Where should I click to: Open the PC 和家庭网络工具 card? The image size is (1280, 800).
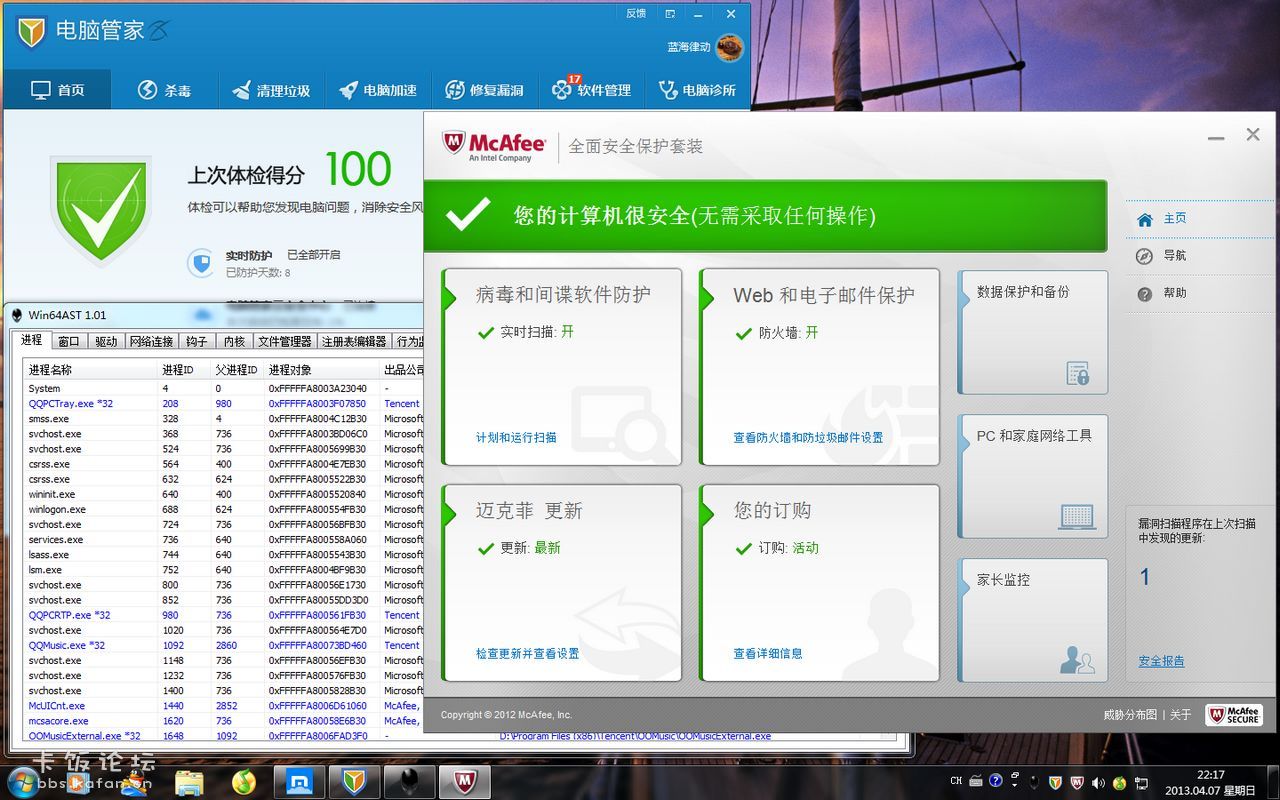tap(1033, 476)
